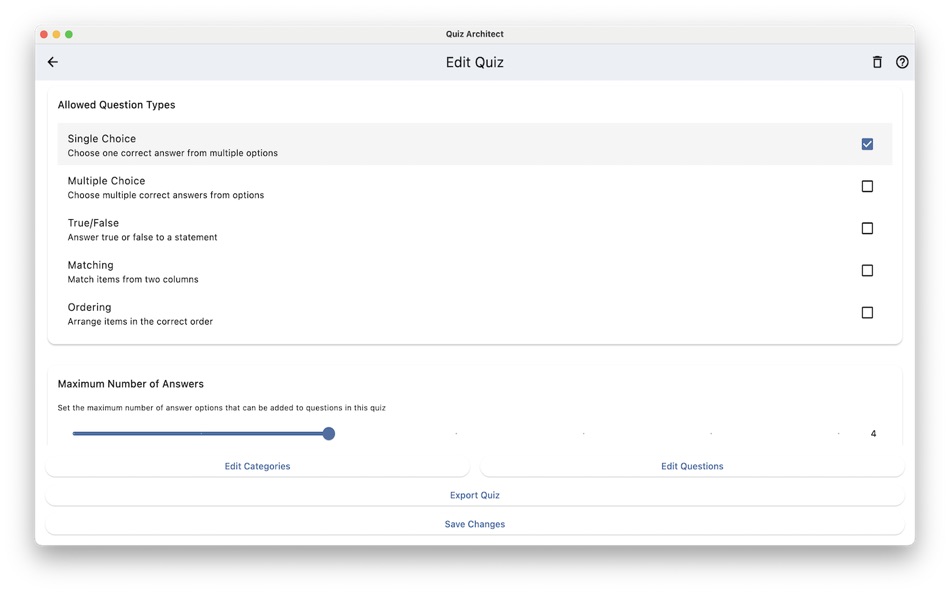Click 'Choose multiple correct answers from options' text
Image resolution: width=950 pixels, height=594 pixels.
[x=165, y=195]
